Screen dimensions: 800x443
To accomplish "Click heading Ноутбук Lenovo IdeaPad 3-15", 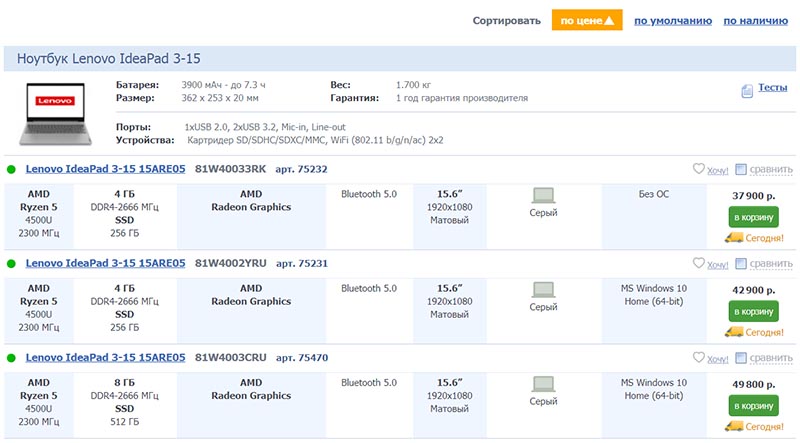I will pyautogui.click(x=109, y=59).
